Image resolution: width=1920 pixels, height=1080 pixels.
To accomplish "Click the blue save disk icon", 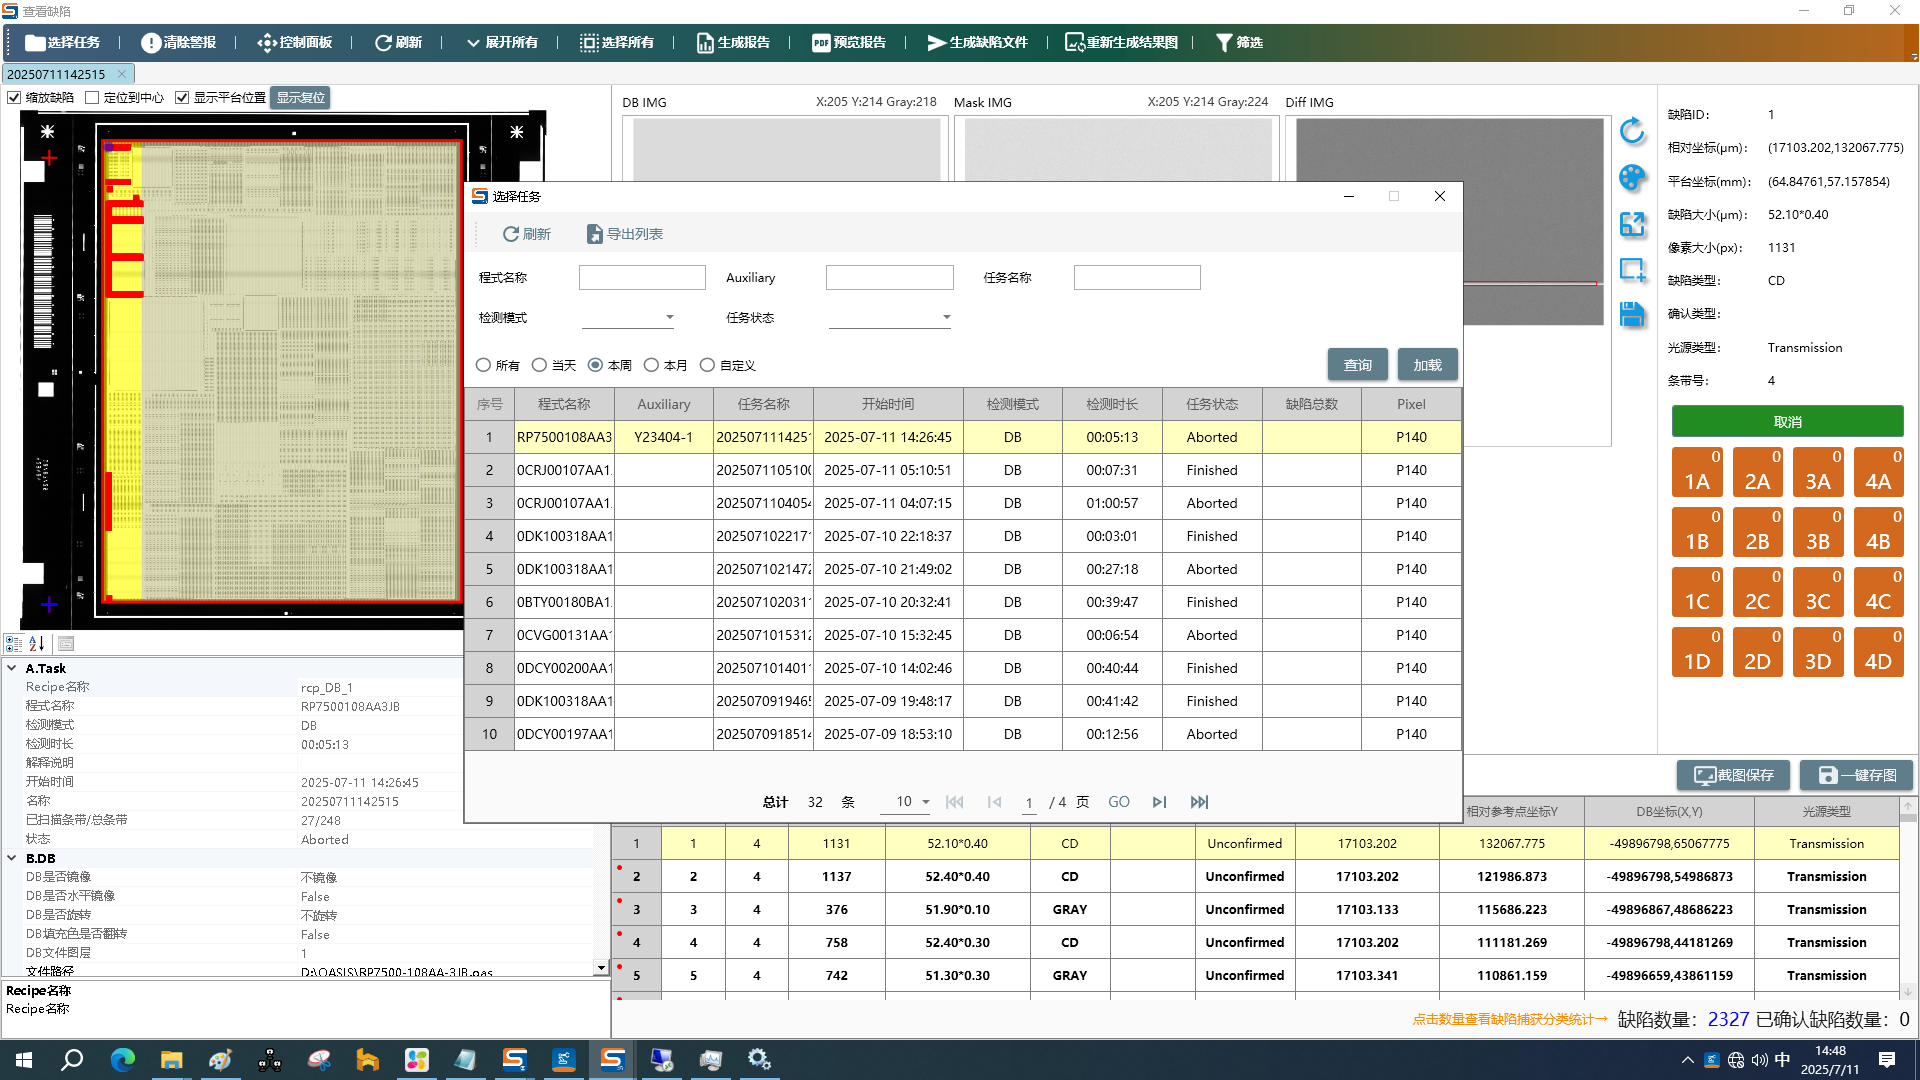I will point(1632,314).
